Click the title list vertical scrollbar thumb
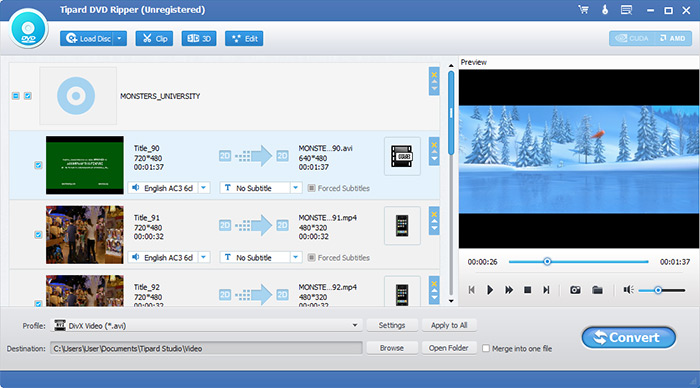This screenshot has width=700, height=388. point(451,113)
